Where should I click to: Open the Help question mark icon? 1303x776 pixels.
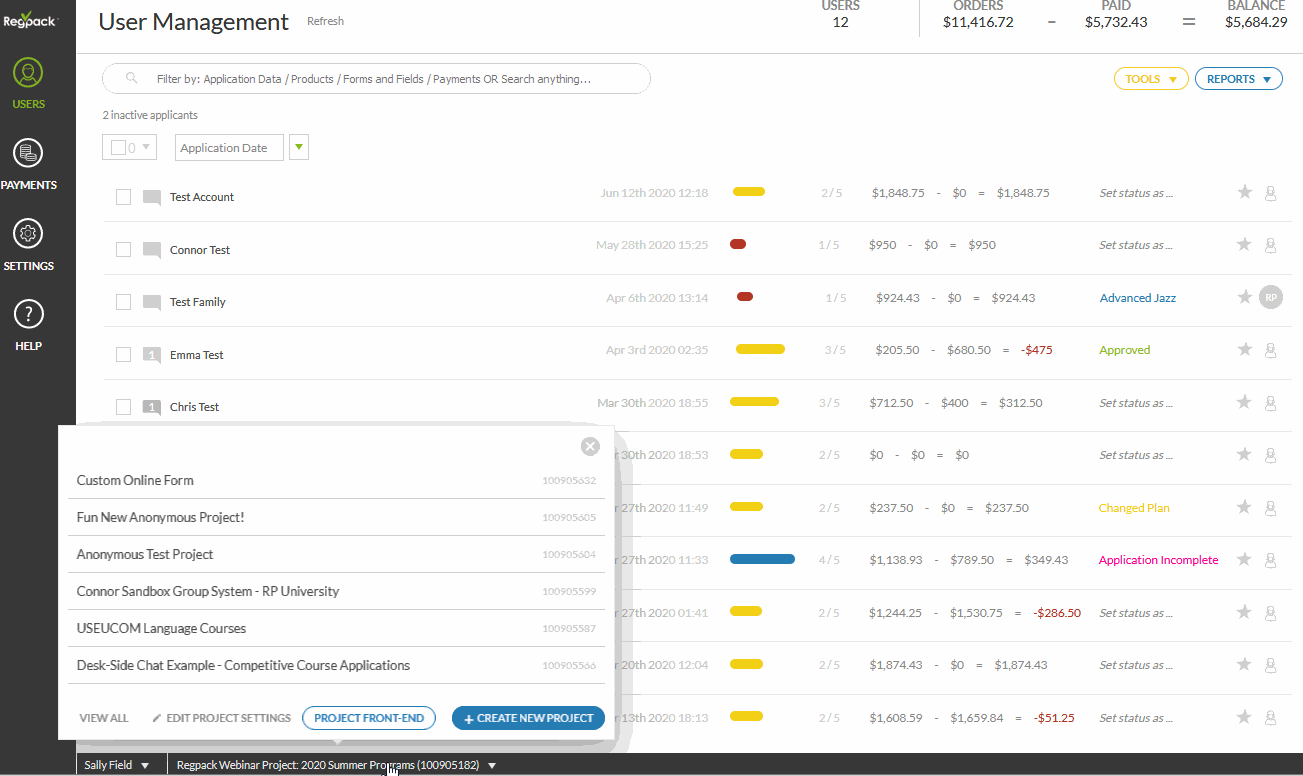tap(28, 315)
